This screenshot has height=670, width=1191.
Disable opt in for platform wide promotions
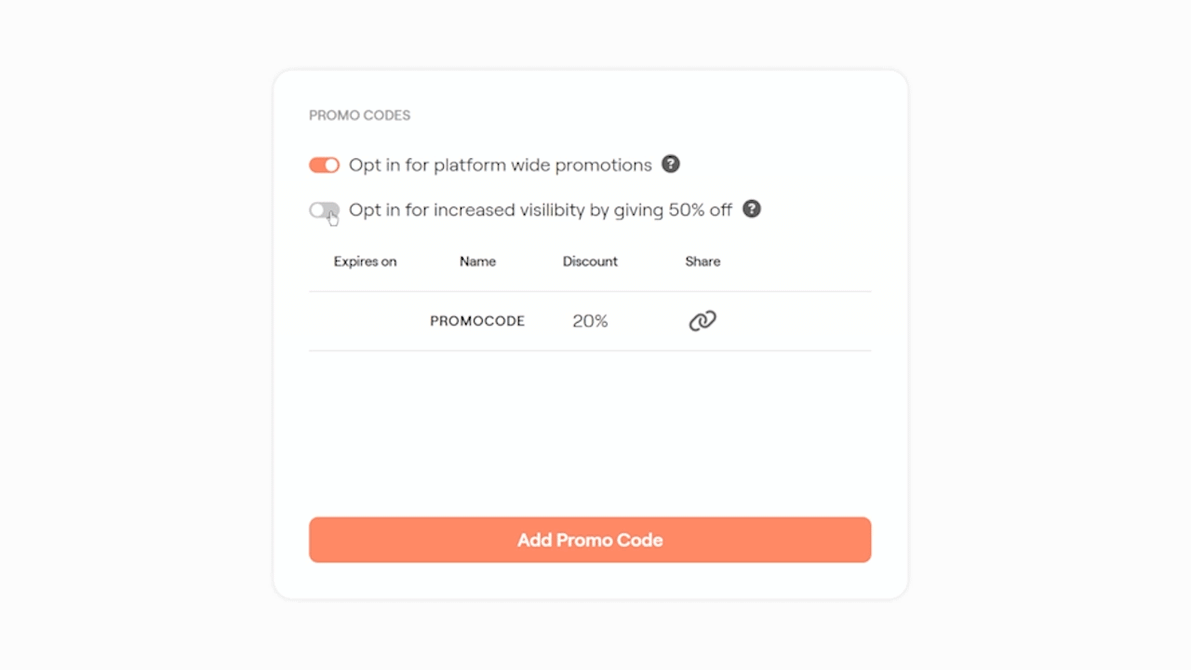pos(323,164)
